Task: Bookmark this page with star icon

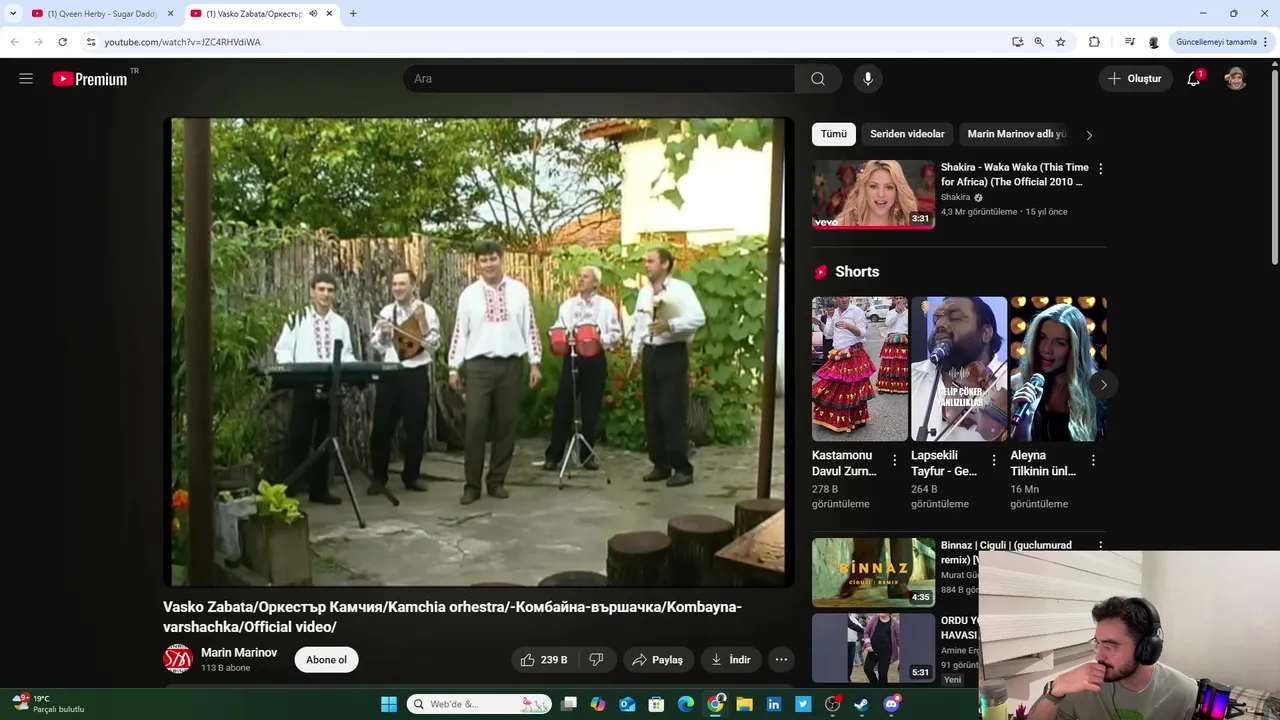Action: (1061, 42)
